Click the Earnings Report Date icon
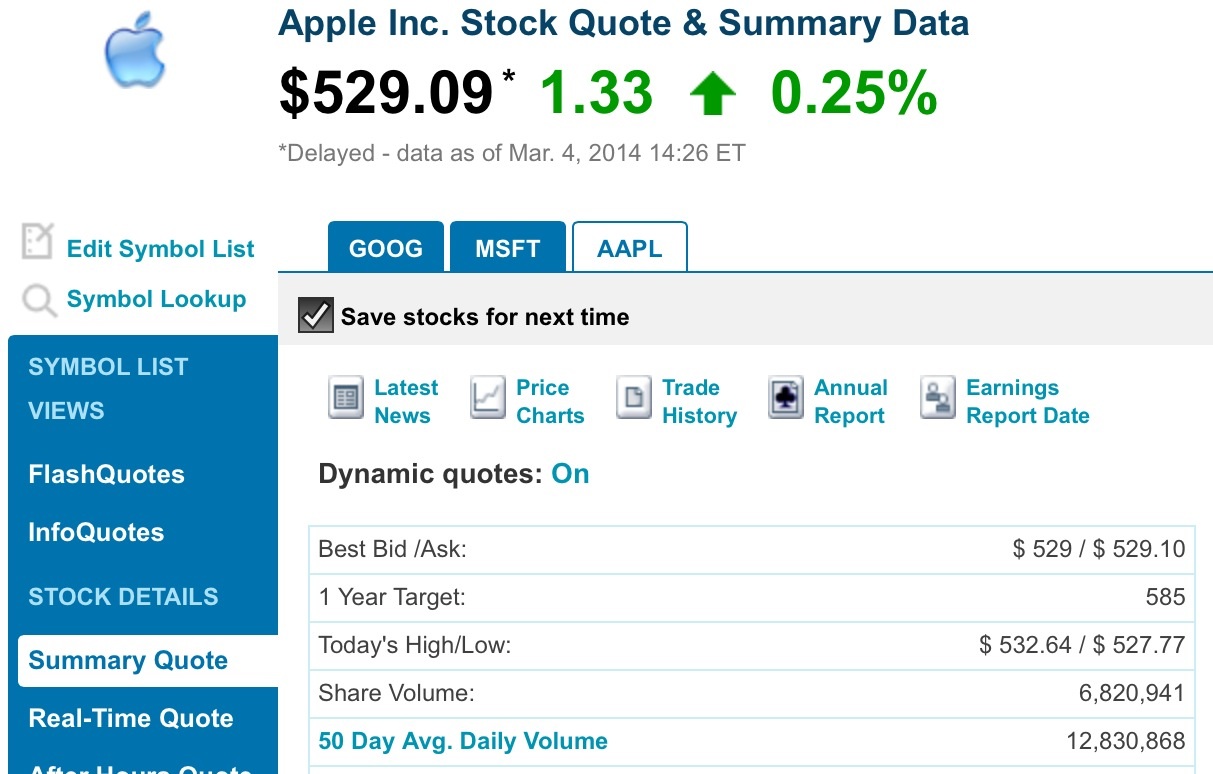This screenshot has height=774, width=1213. 938,399
